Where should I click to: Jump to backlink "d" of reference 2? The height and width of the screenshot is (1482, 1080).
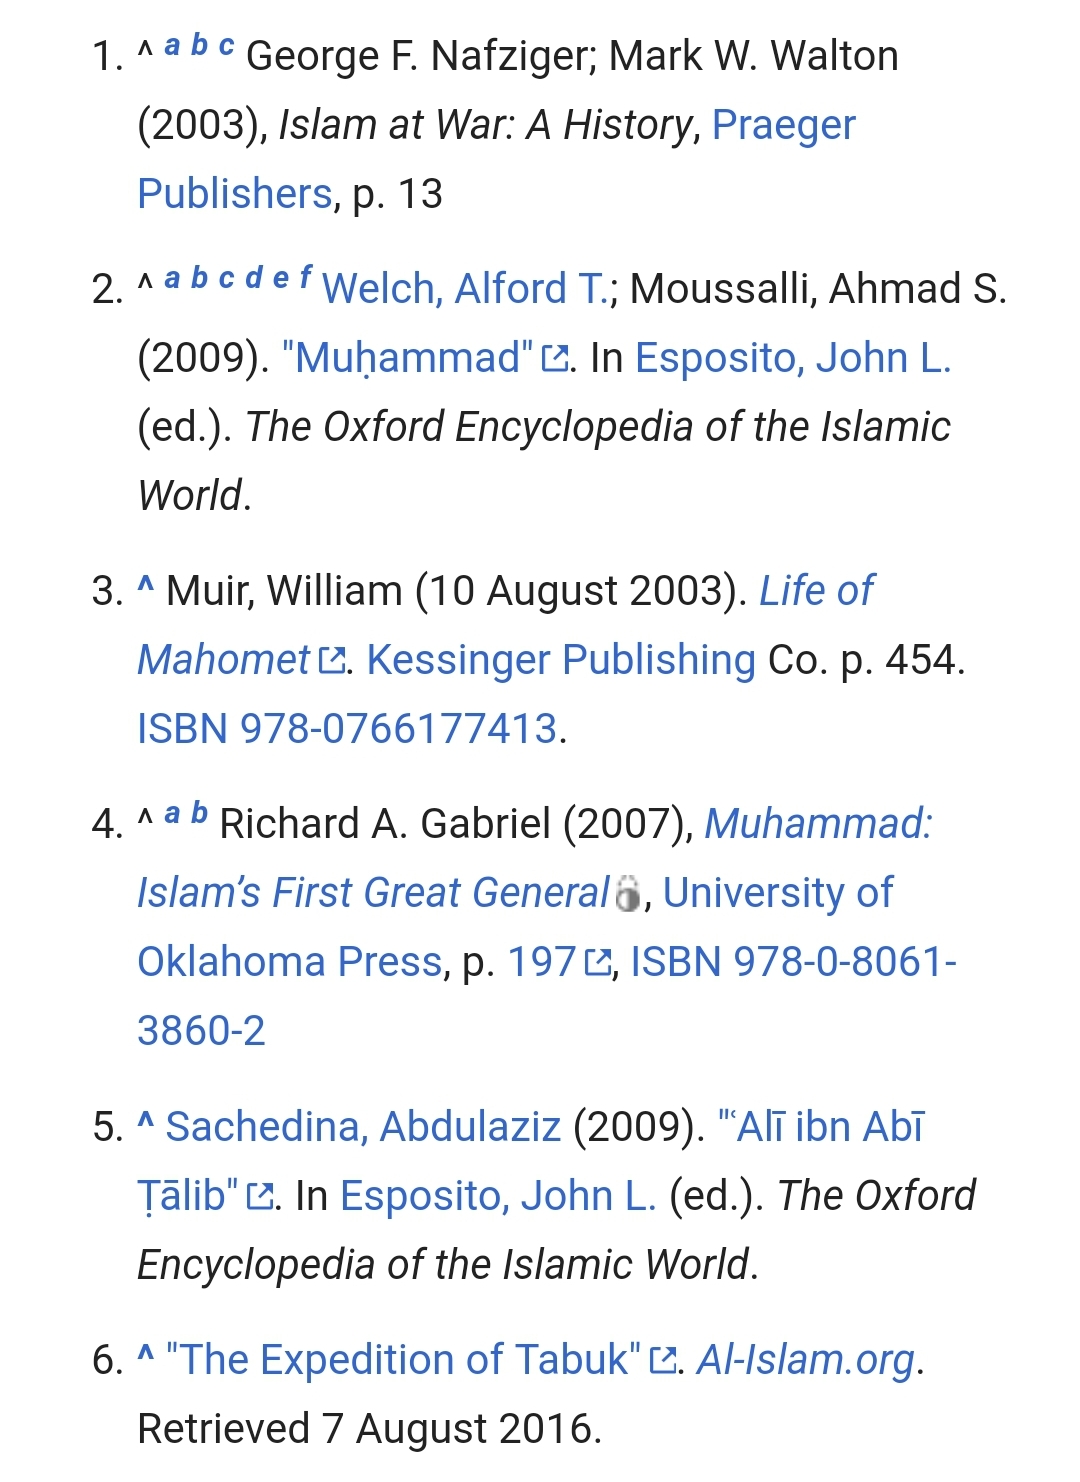click(255, 278)
